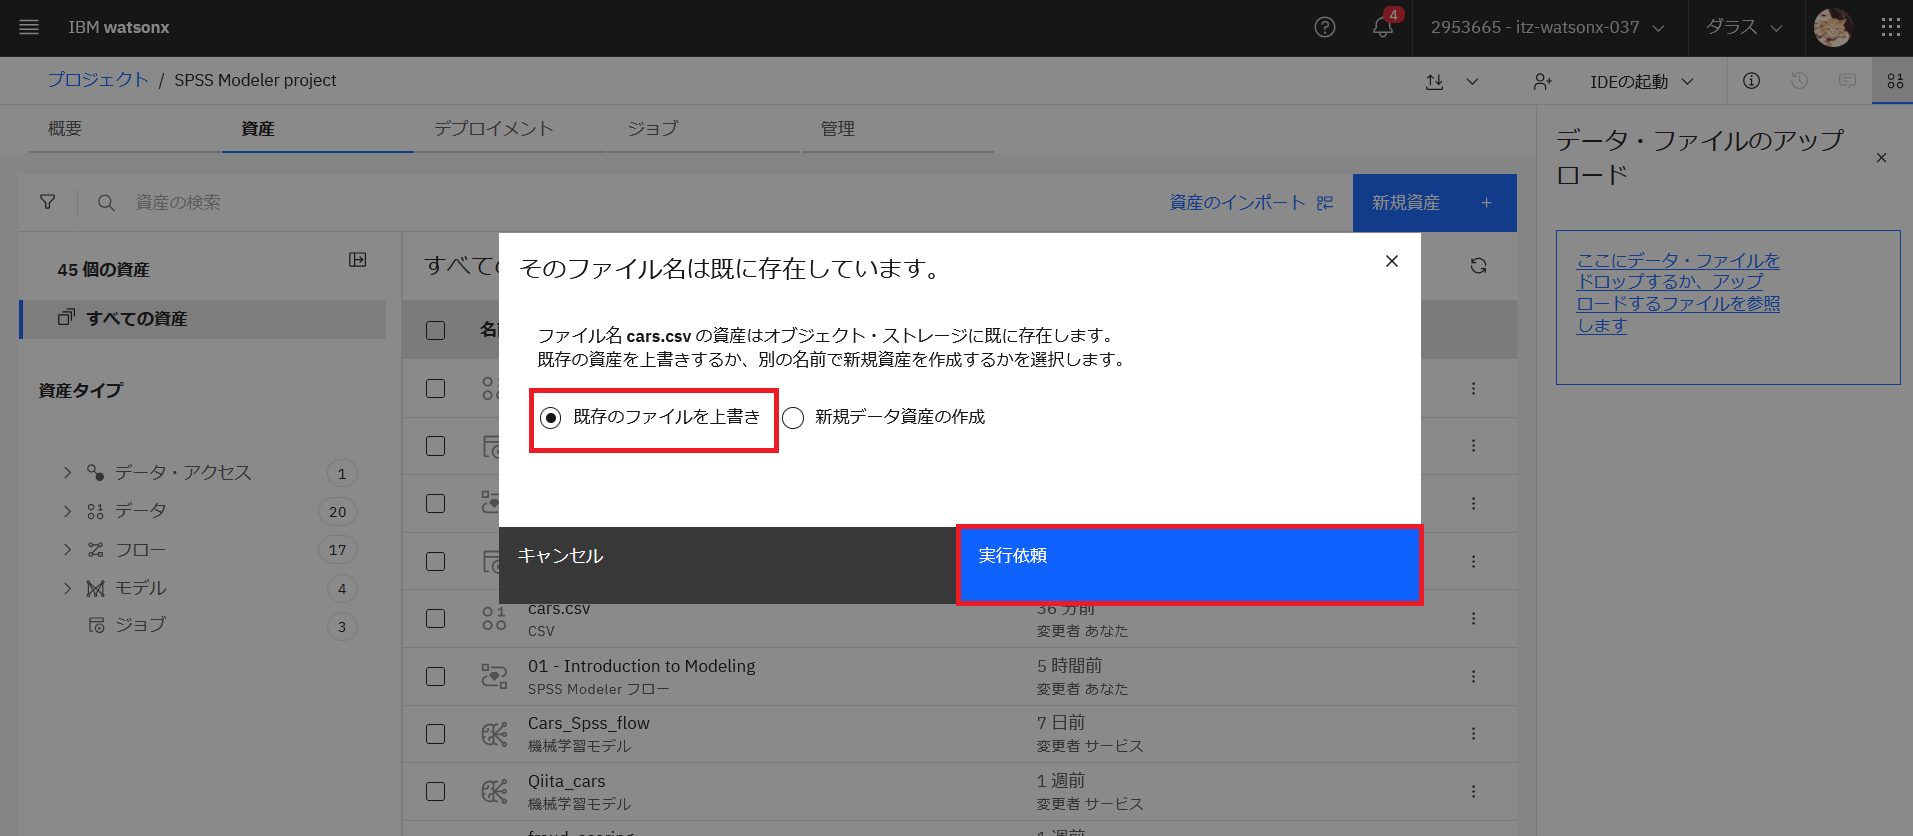Expand the データ・アクセス asset type

coord(67,472)
